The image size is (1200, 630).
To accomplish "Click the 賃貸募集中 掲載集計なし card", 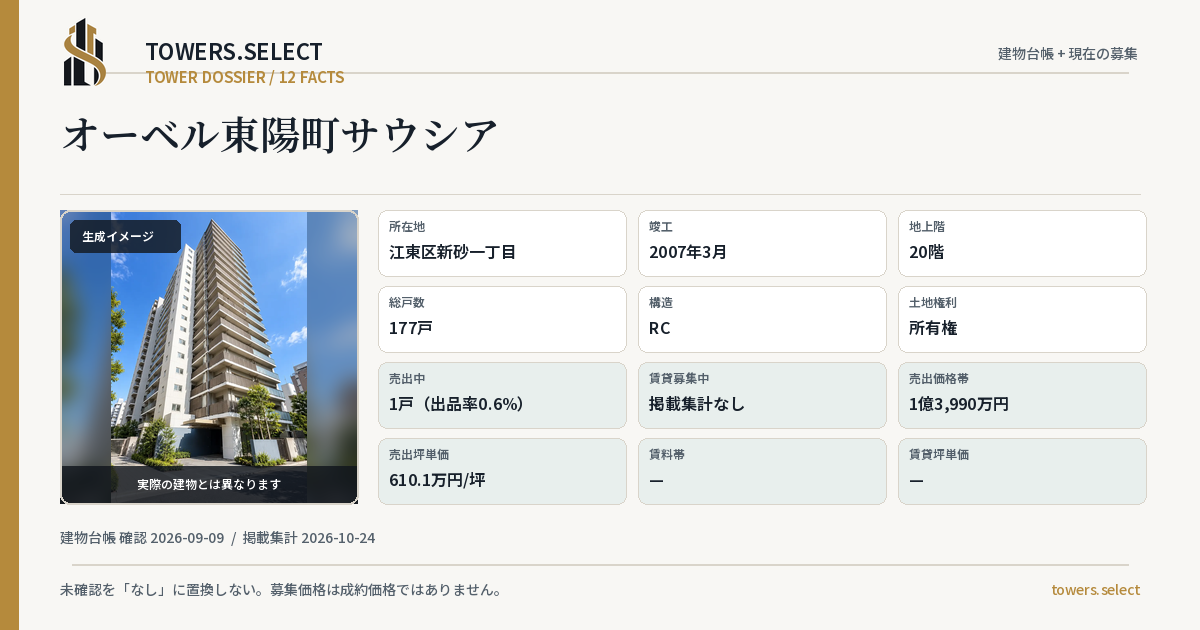I will coord(762,395).
